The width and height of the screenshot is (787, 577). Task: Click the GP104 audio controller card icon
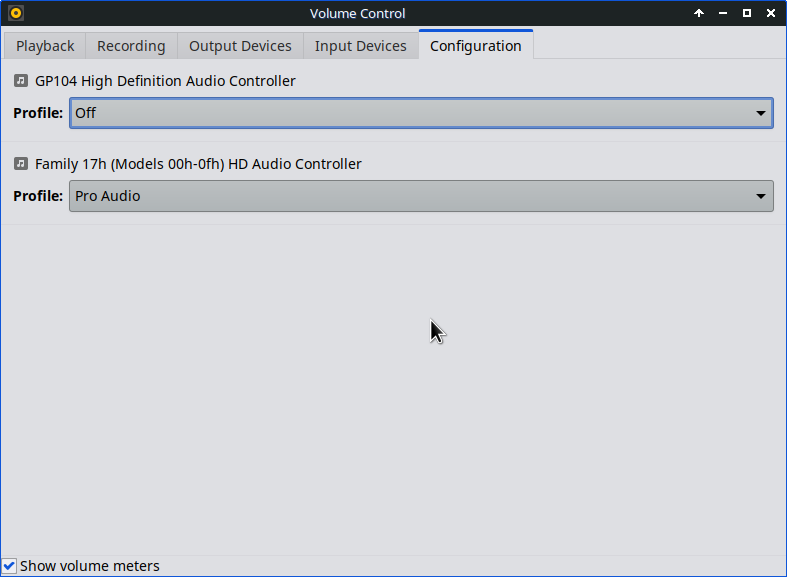click(x=21, y=80)
